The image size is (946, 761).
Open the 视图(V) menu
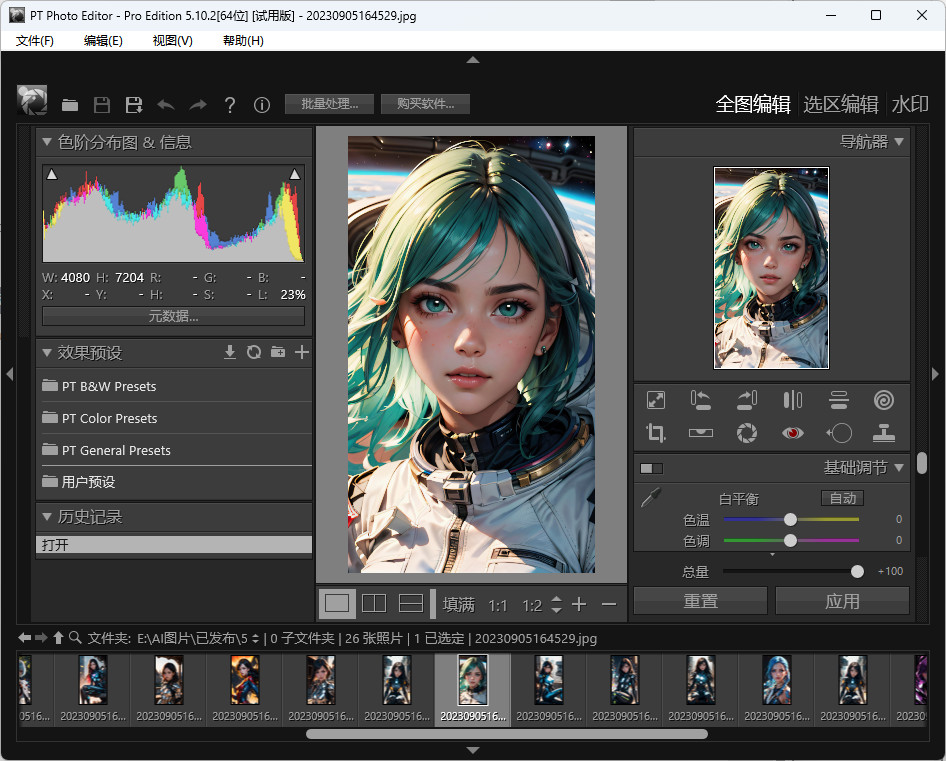coord(173,40)
